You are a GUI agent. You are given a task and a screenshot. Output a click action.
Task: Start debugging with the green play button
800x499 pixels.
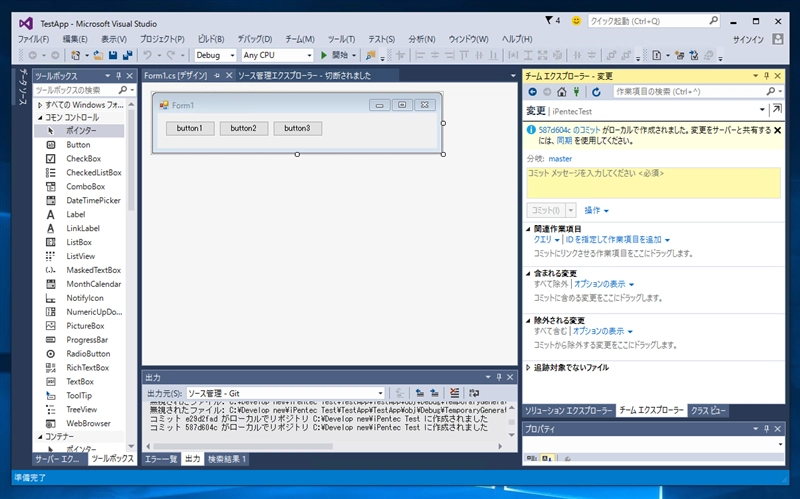tap(323, 55)
